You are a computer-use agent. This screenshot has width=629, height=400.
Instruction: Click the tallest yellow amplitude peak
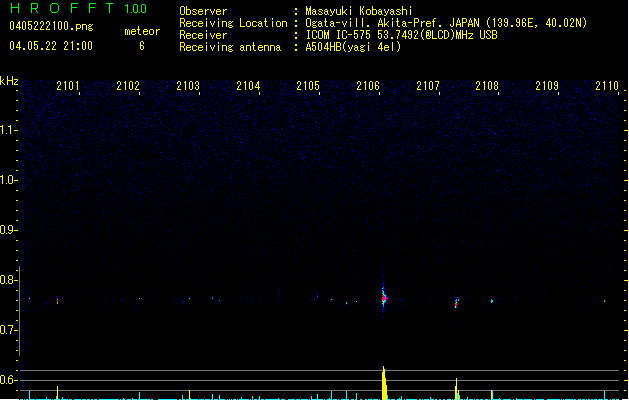(384, 382)
